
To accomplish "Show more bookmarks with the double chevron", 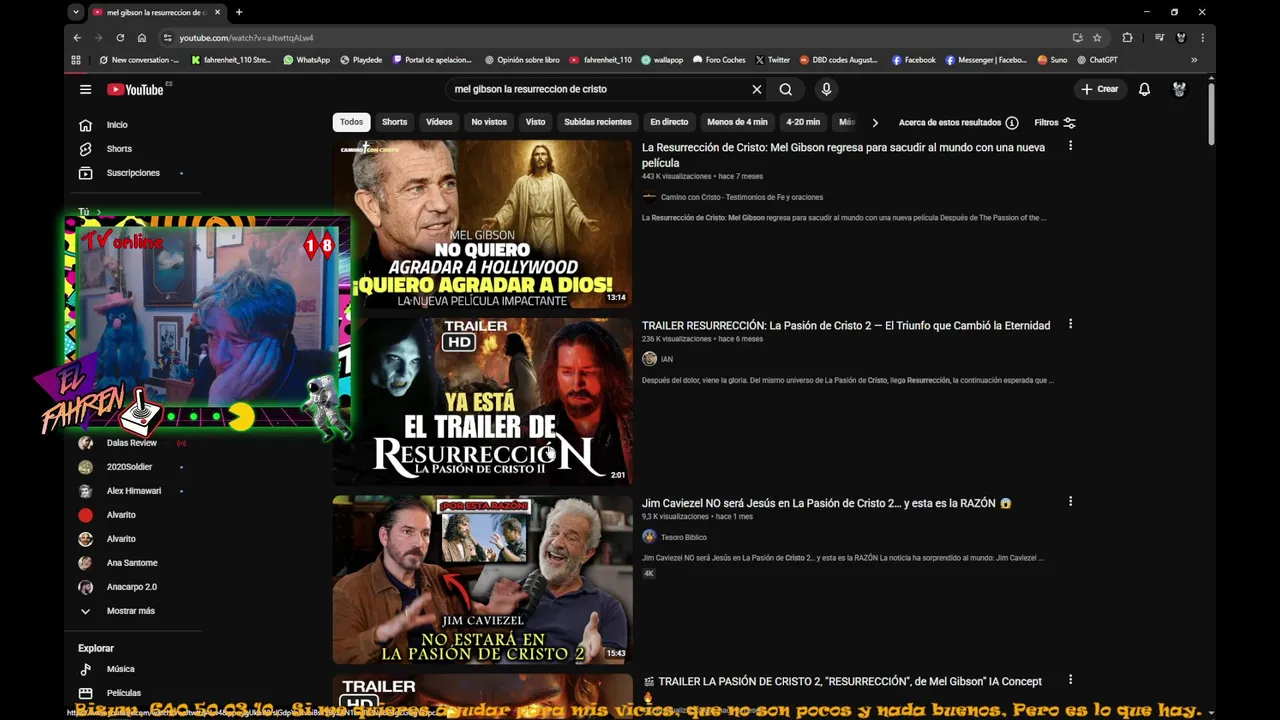I will 1194,60.
